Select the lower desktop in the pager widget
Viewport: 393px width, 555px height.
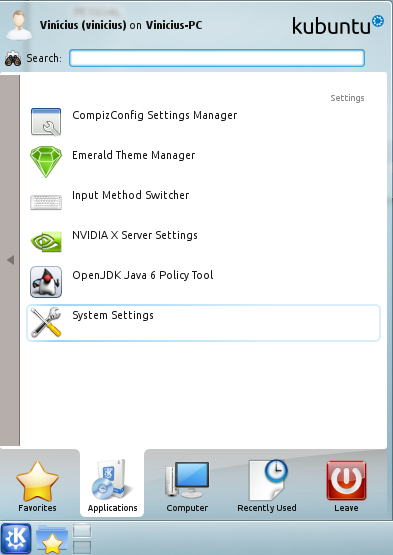[x=82, y=547]
